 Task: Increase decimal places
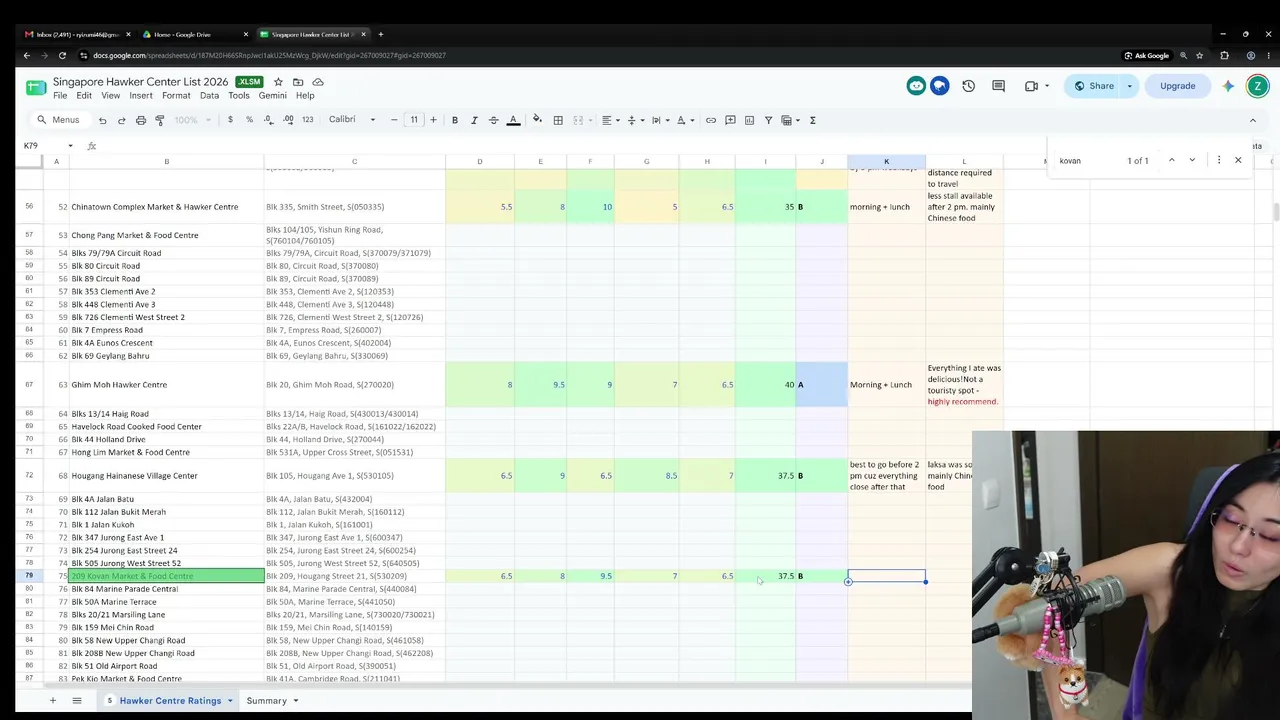point(288,120)
